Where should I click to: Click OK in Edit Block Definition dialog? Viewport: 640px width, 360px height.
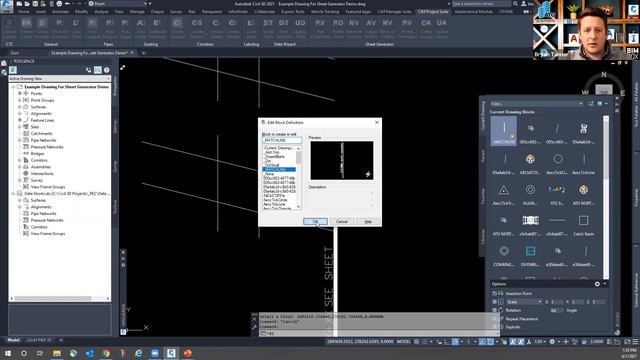(x=315, y=222)
